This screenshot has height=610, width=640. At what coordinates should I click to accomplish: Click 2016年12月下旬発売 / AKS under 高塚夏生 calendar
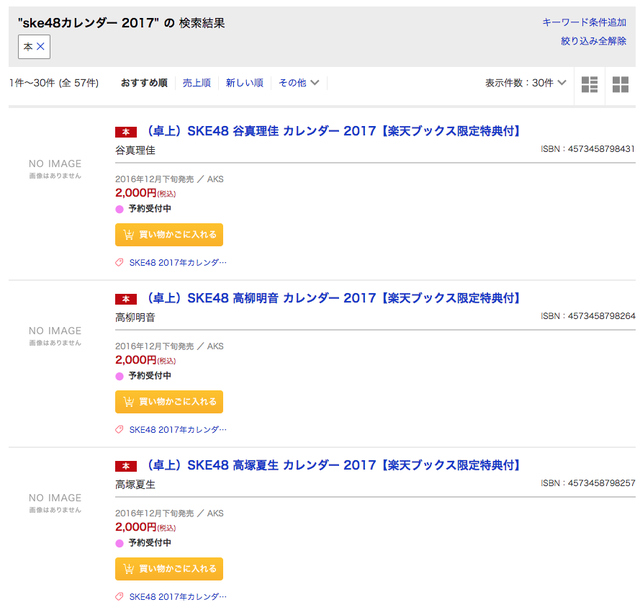pos(169,513)
